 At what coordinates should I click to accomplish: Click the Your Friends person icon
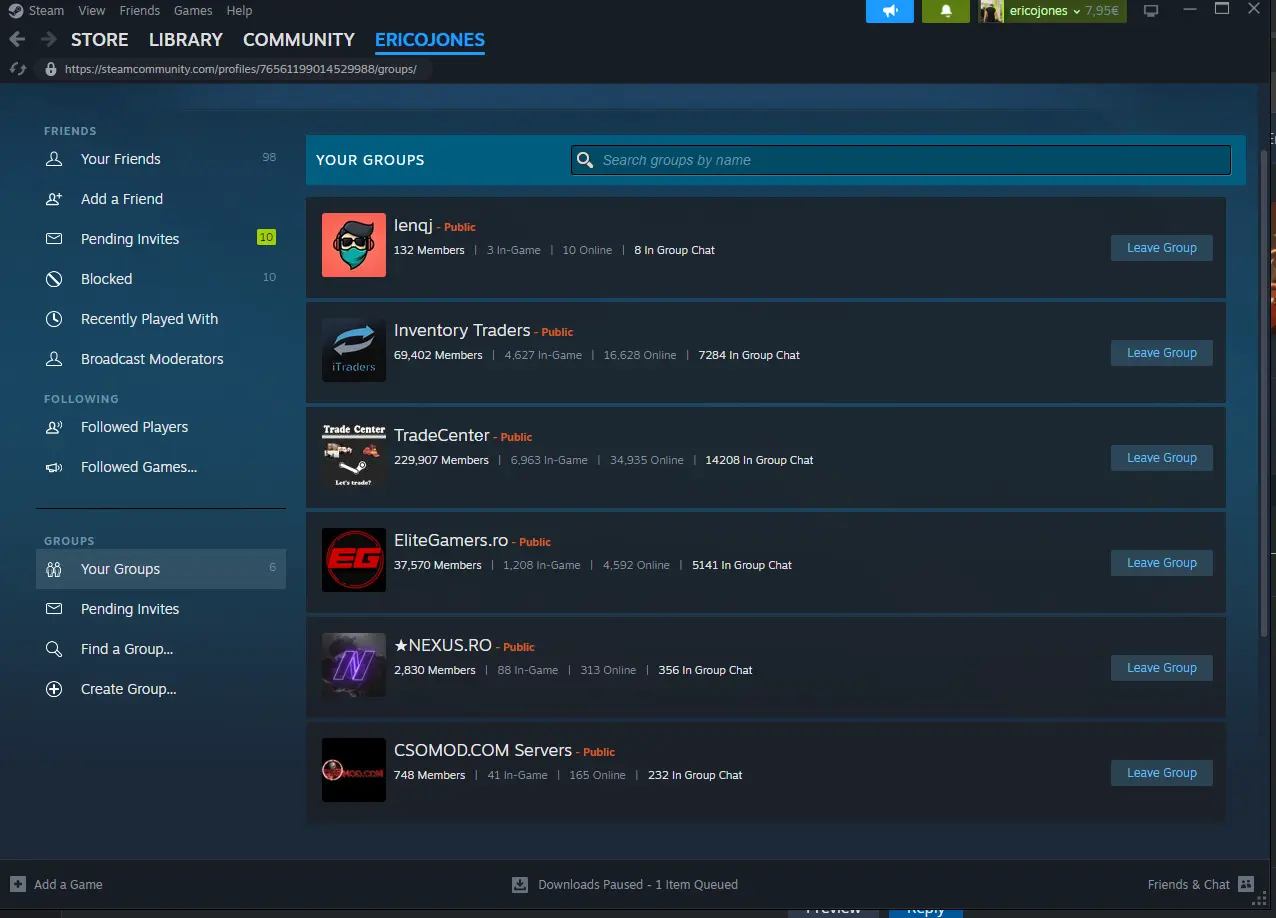click(x=54, y=159)
